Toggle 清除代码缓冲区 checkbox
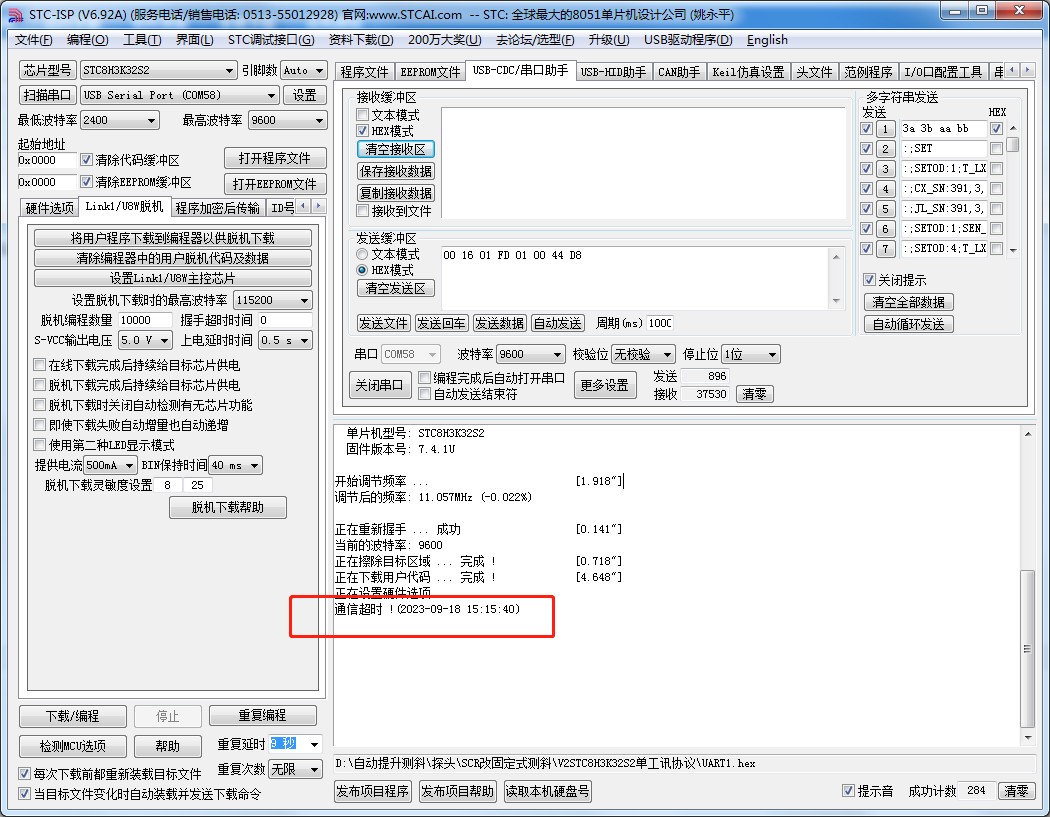 tap(86, 159)
